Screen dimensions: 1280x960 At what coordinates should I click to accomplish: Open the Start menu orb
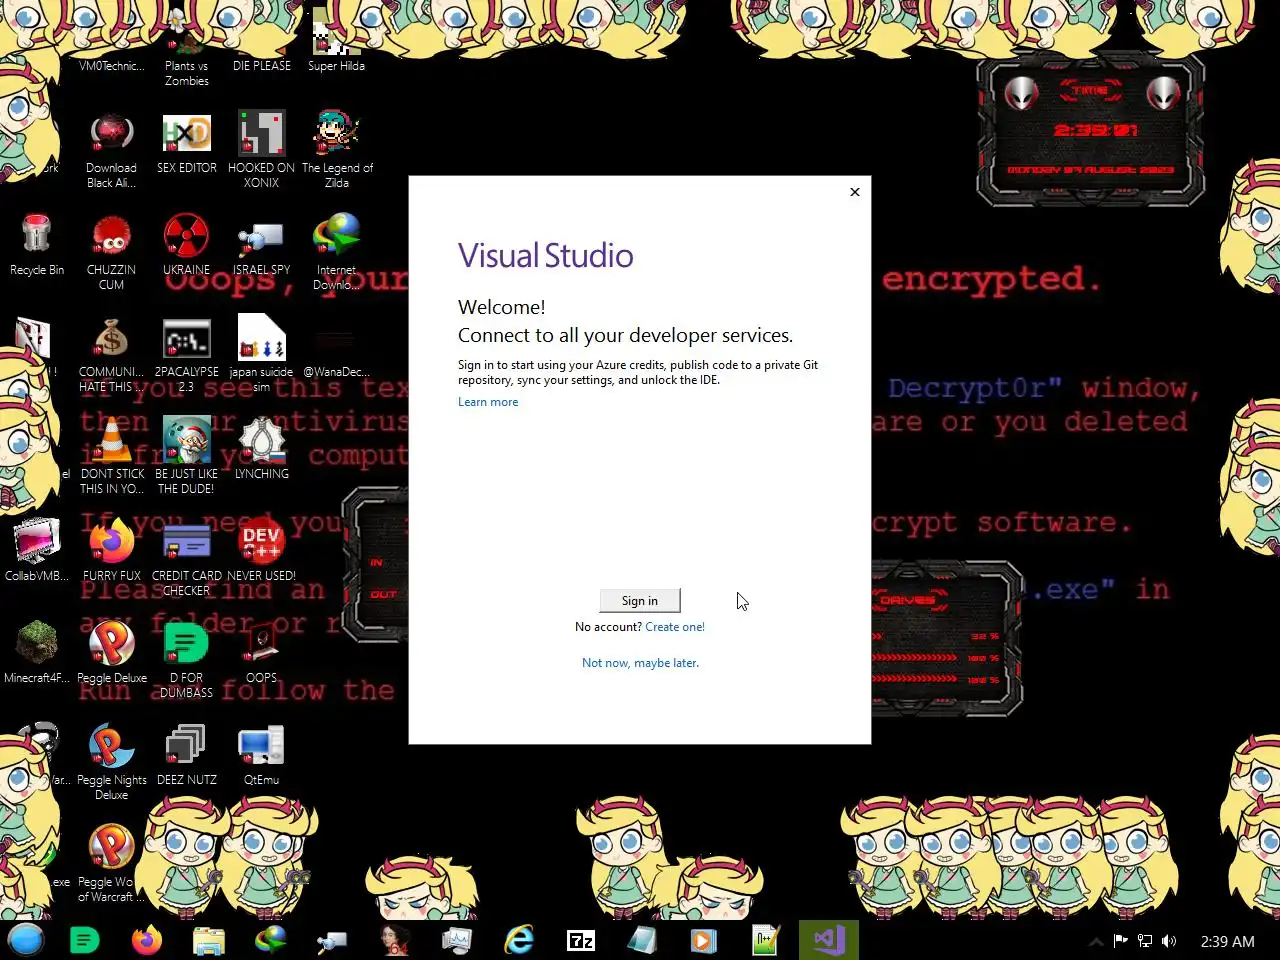[26, 940]
